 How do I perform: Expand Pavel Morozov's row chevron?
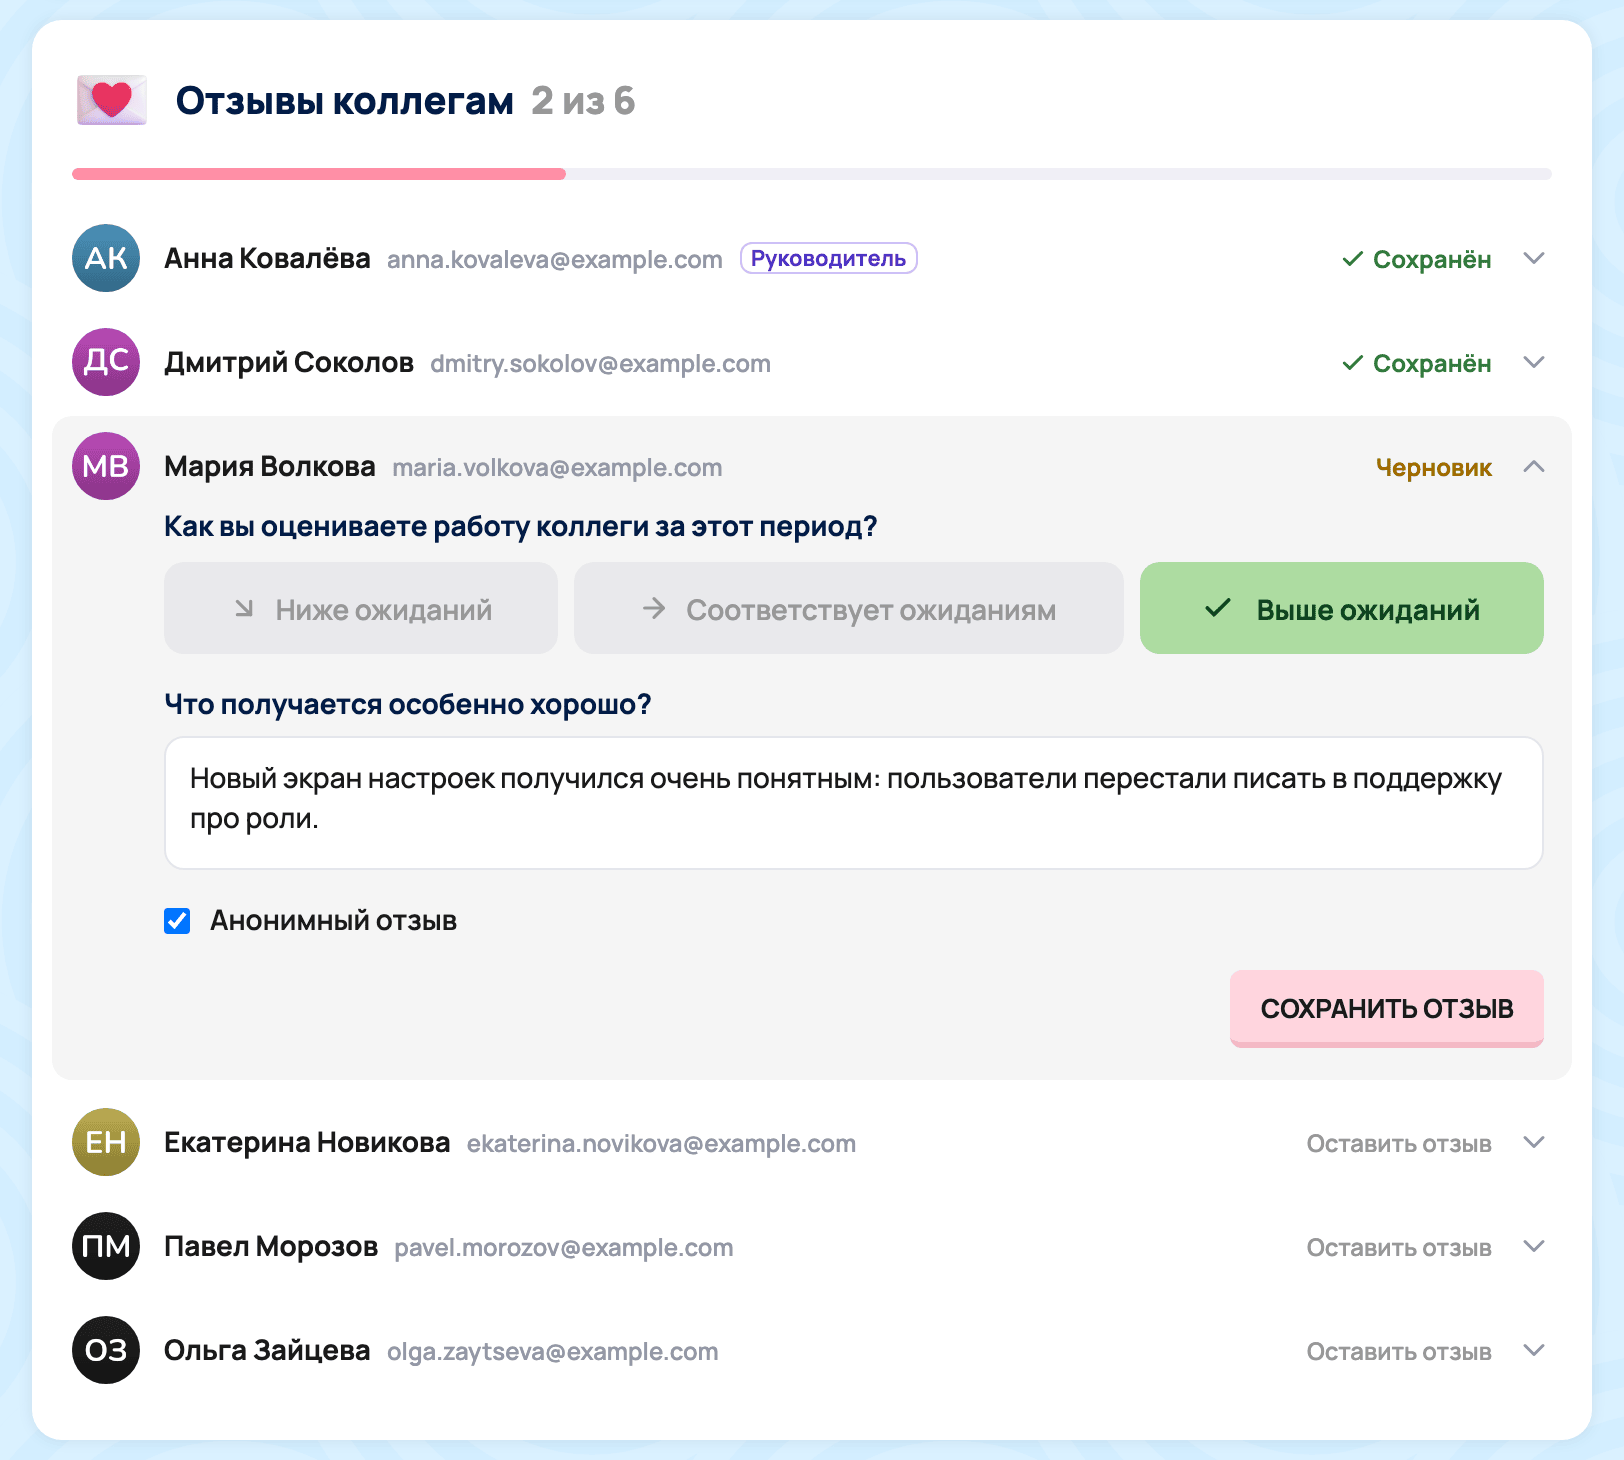1534,1246
